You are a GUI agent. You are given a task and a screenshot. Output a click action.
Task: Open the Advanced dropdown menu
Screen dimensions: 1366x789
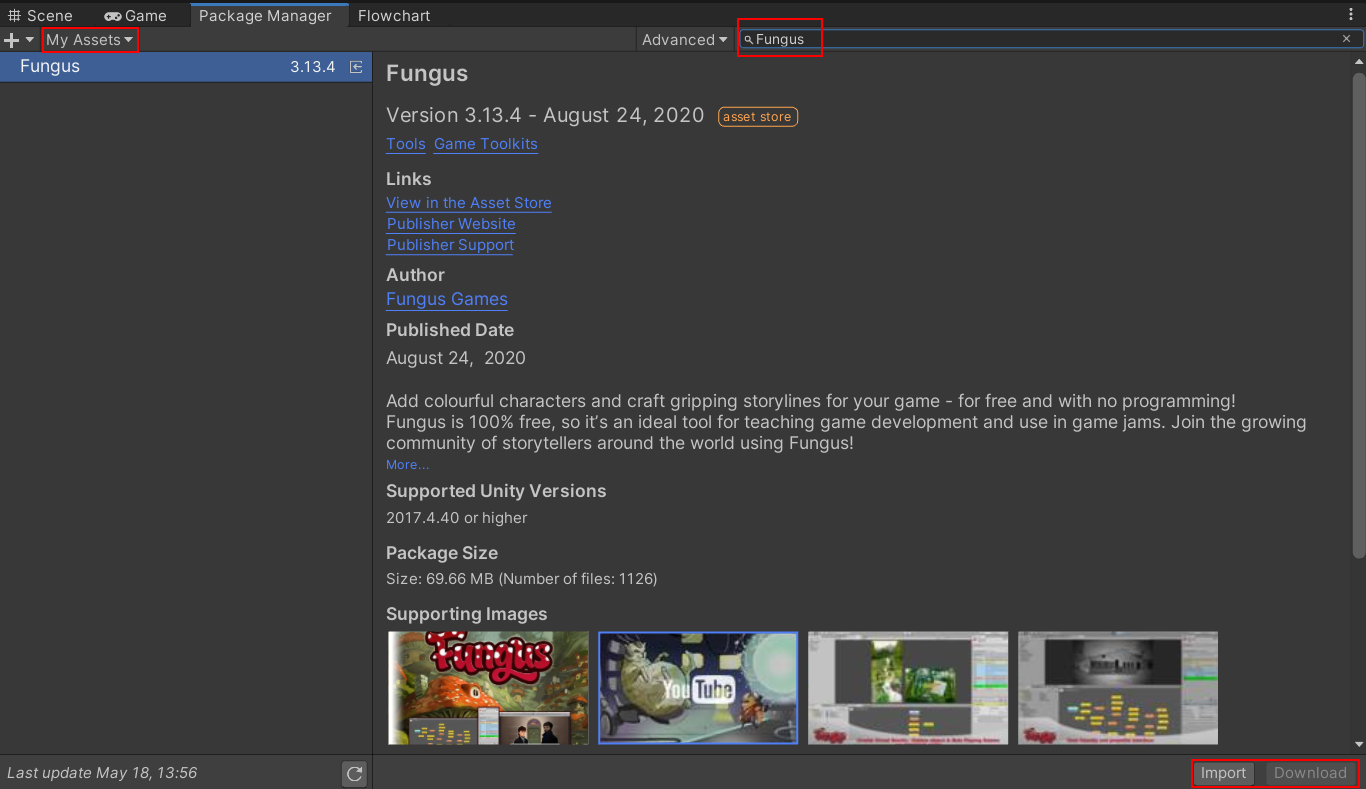click(685, 40)
